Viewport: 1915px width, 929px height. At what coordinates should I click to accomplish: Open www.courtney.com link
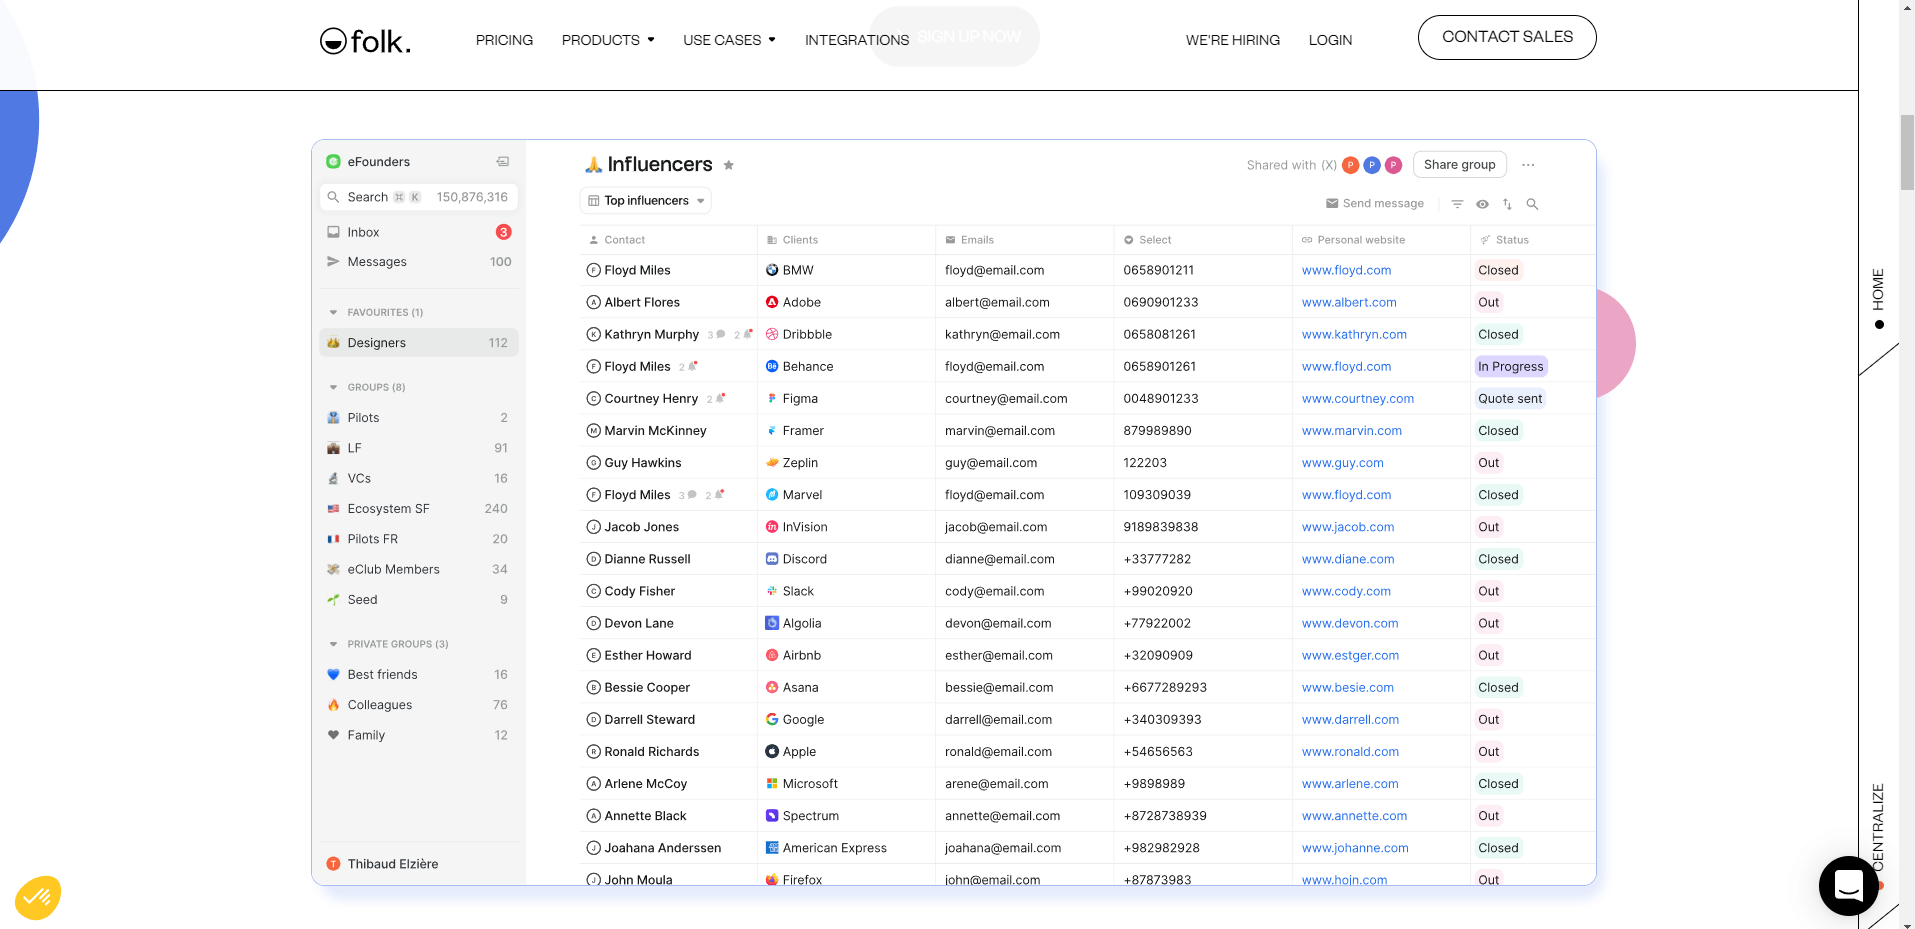coord(1358,398)
